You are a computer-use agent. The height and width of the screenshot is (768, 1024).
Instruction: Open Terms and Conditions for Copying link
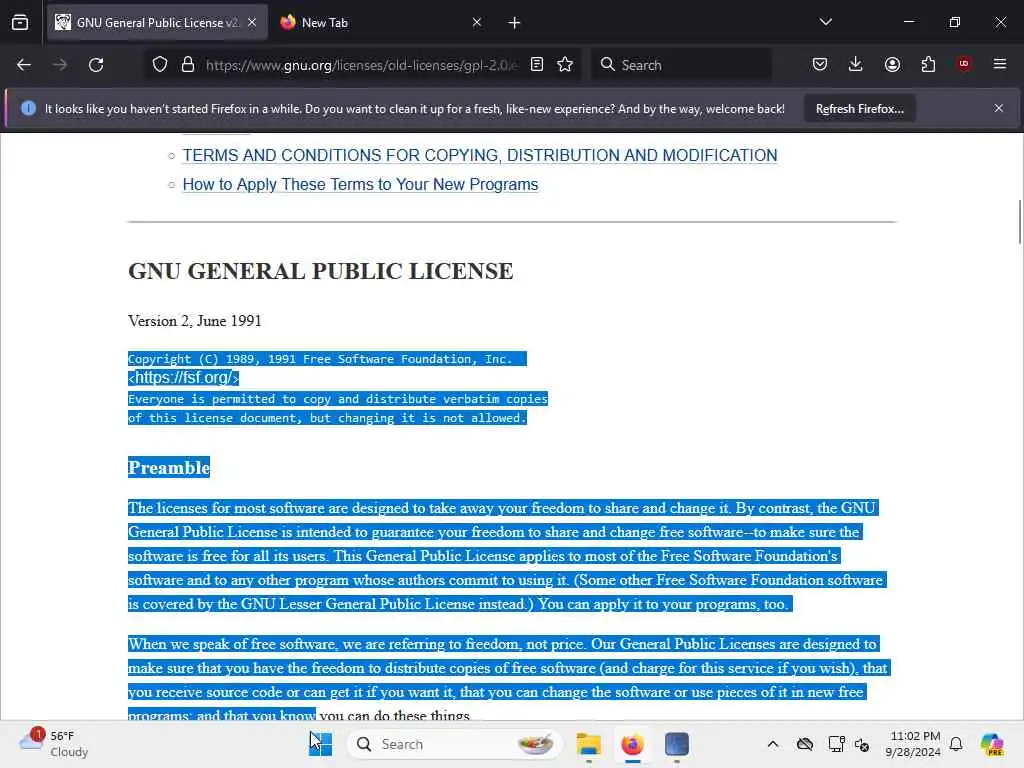[480, 155]
